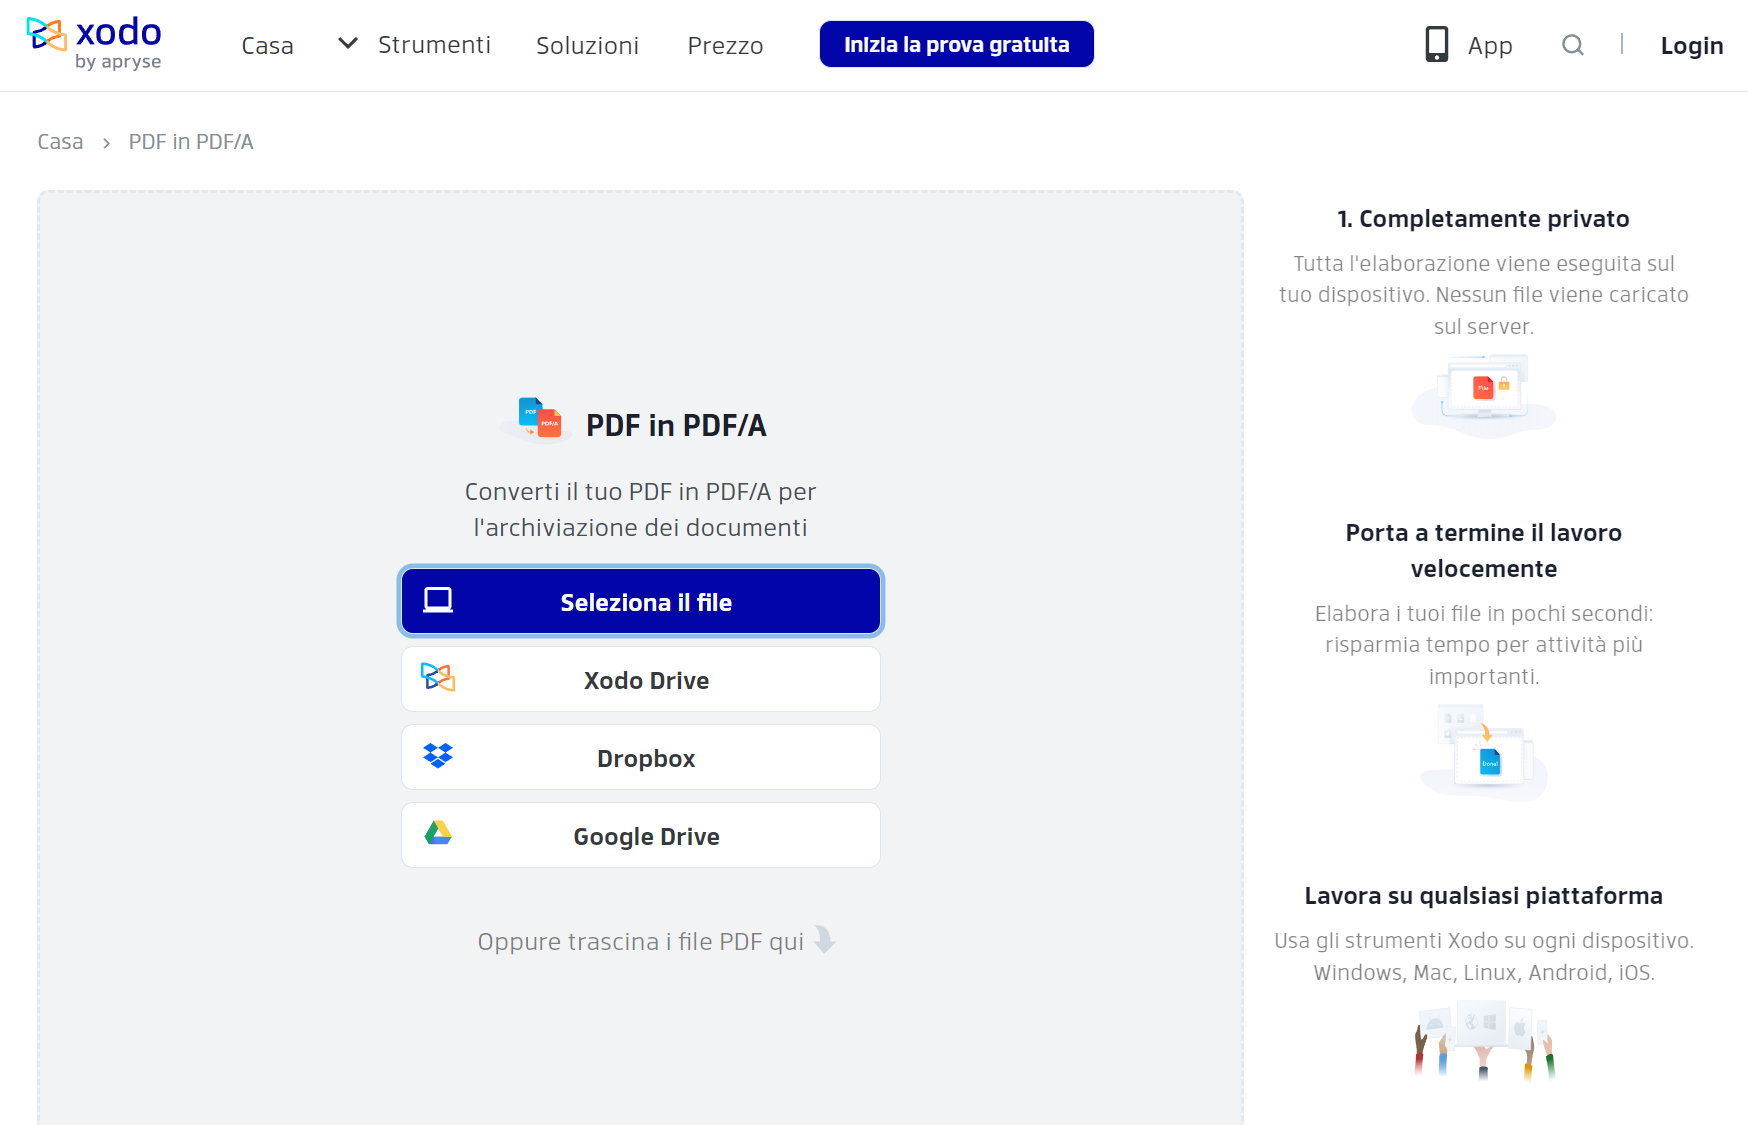Open the Soluzioni menu item
1748x1125 pixels.
click(x=587, y=45)
